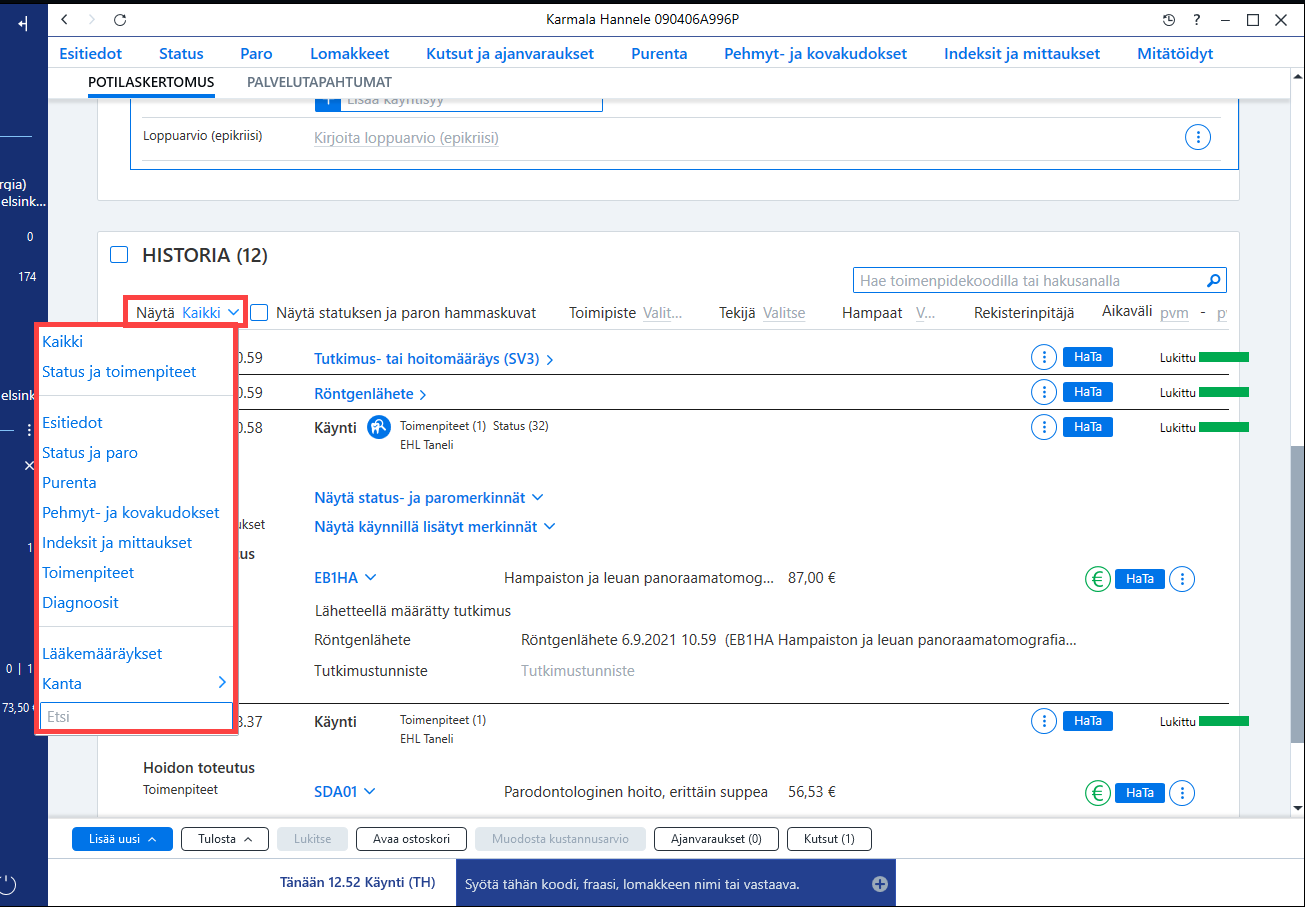Select Toimenpiteet from the Näytä list
The height and width of the screenshot is (907, 1305).
tap(88, 573)
